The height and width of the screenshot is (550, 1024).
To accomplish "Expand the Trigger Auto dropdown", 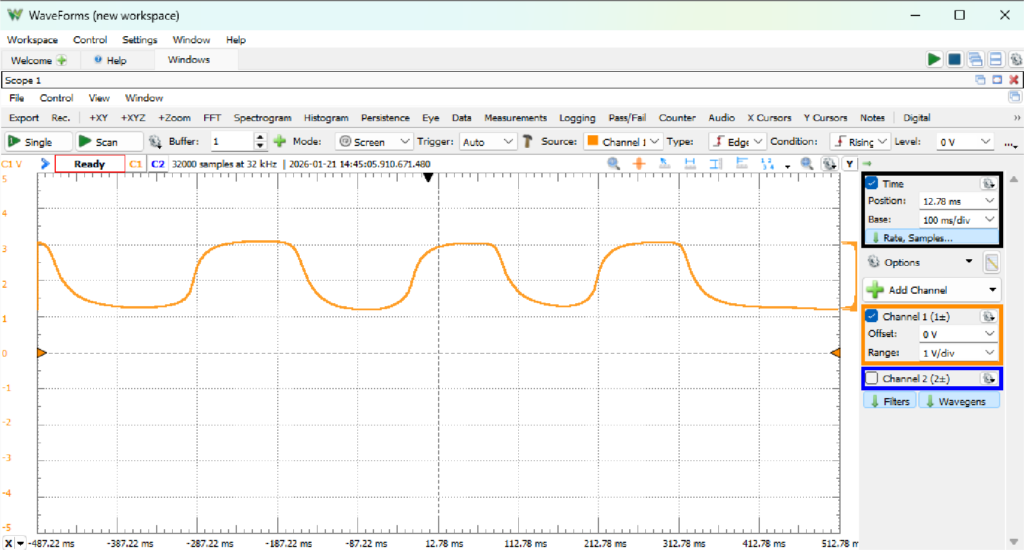I will point(489,142).
